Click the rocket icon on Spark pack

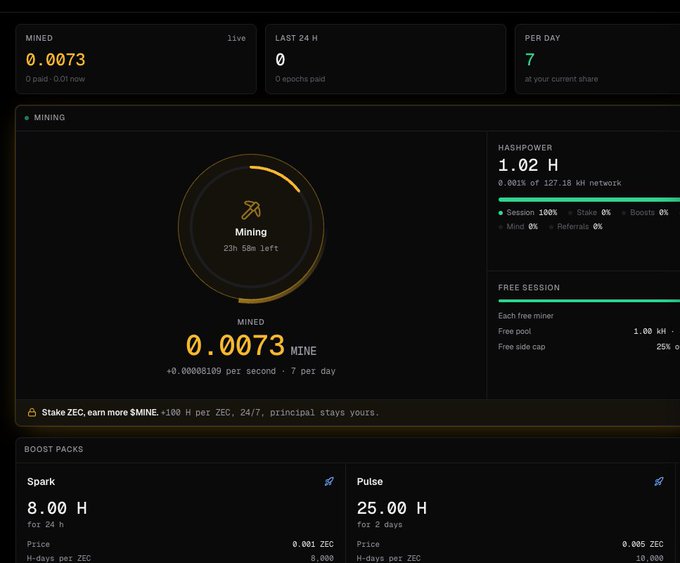pos(329,481)
